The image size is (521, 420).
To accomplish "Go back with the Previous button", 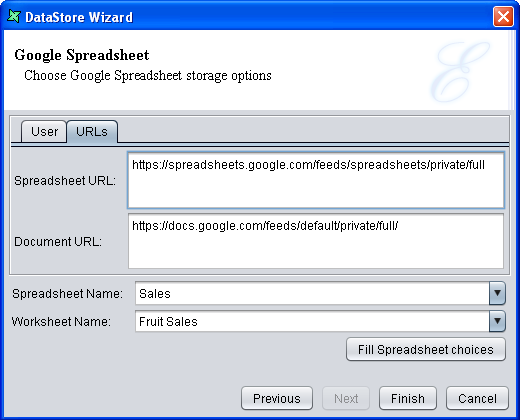I will click(277, 398).
